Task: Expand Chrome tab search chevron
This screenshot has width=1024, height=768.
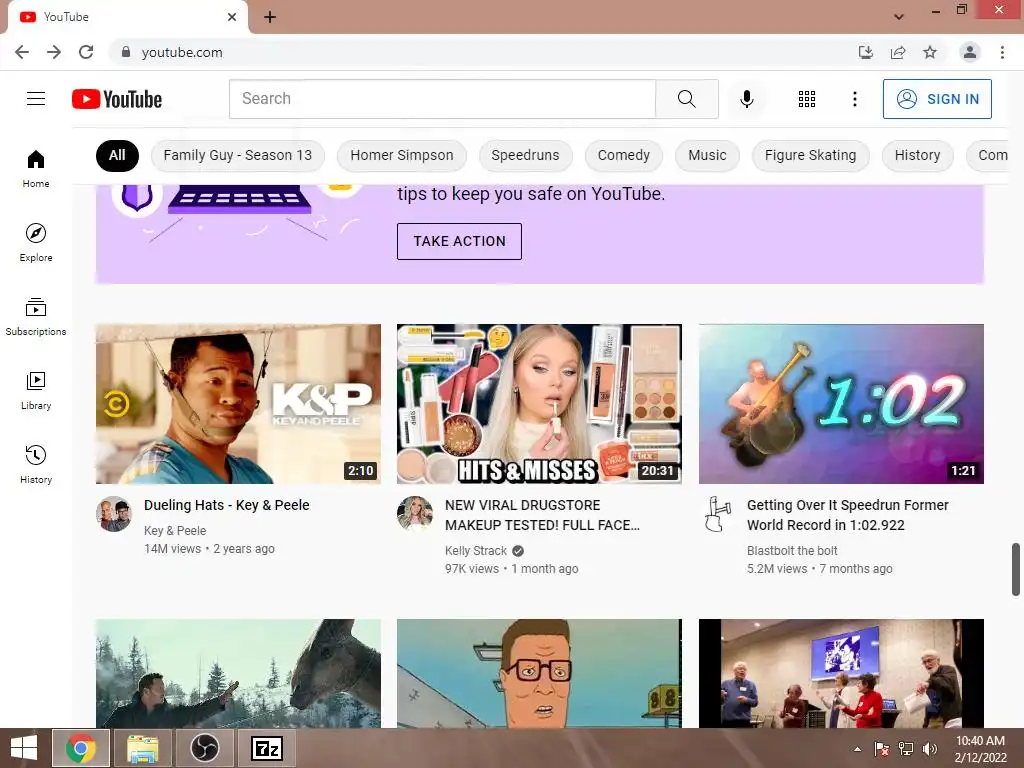Action: click(899, 17)
